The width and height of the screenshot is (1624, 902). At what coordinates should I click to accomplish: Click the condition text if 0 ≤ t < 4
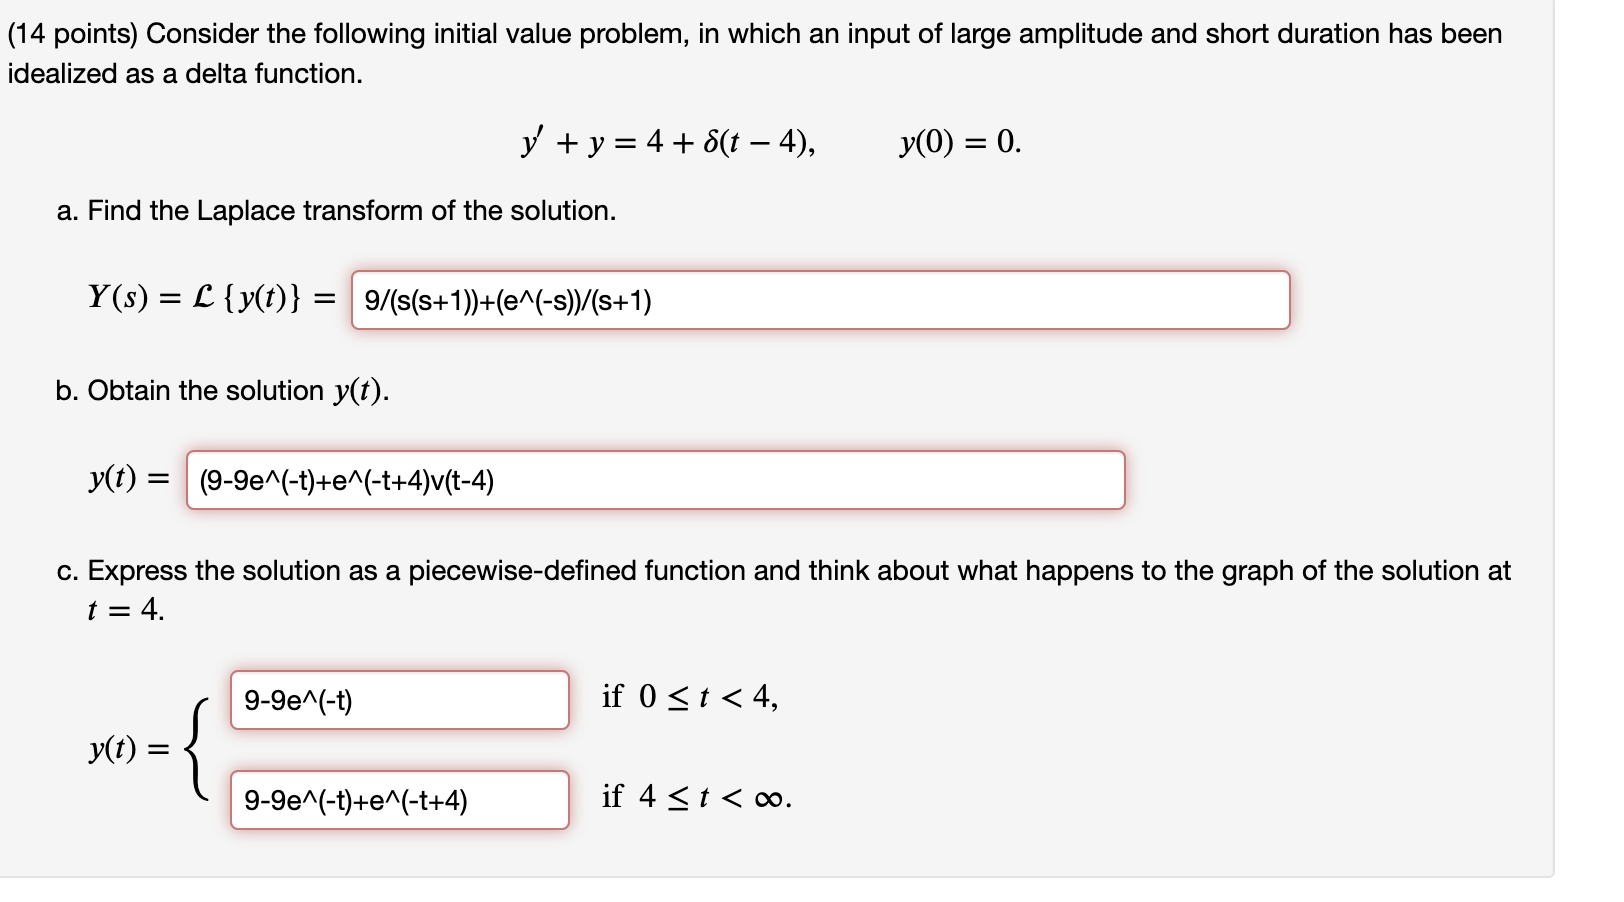(692, 695)
